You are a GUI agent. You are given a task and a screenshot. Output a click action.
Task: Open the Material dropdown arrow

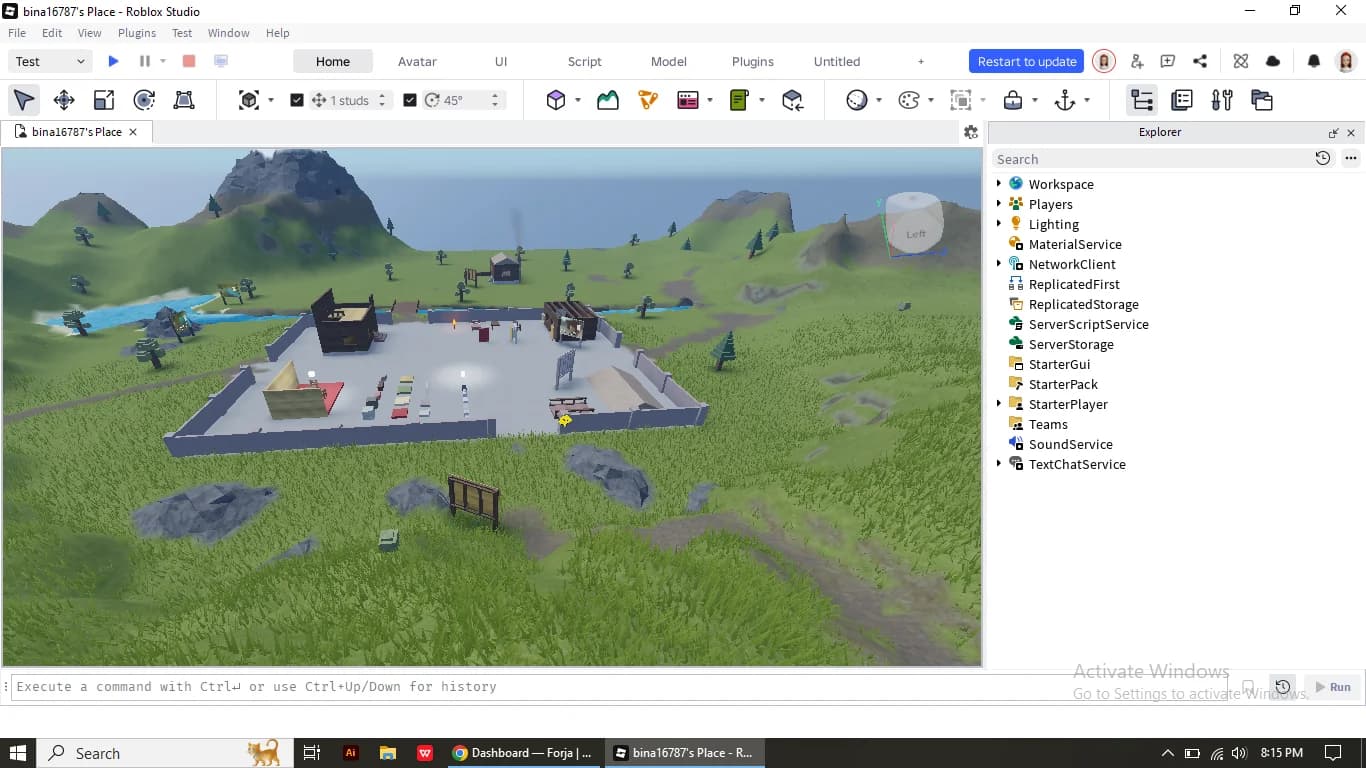[879, 100]
